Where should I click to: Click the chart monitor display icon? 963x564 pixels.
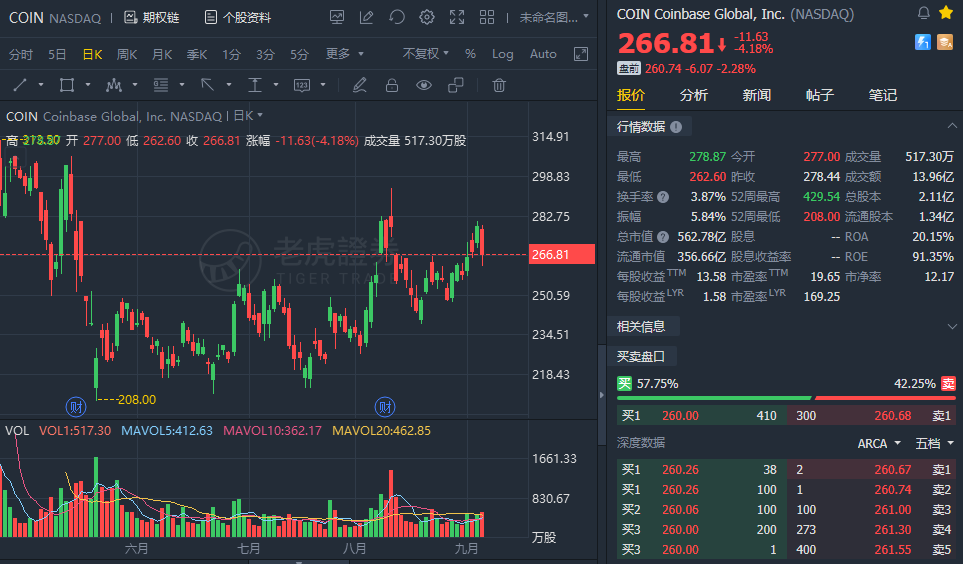click(x=337, y=17)
